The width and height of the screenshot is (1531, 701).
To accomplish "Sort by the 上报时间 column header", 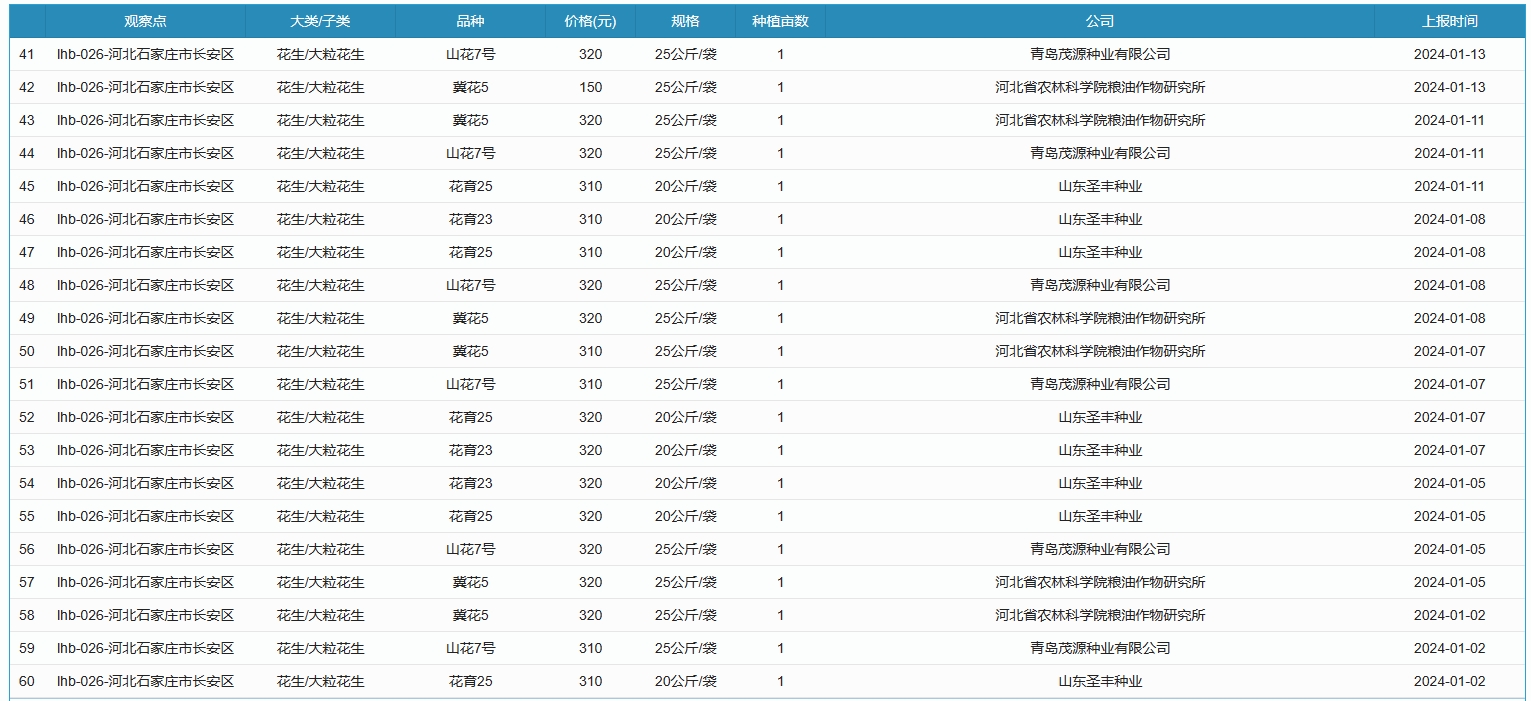I will 1449,21.
